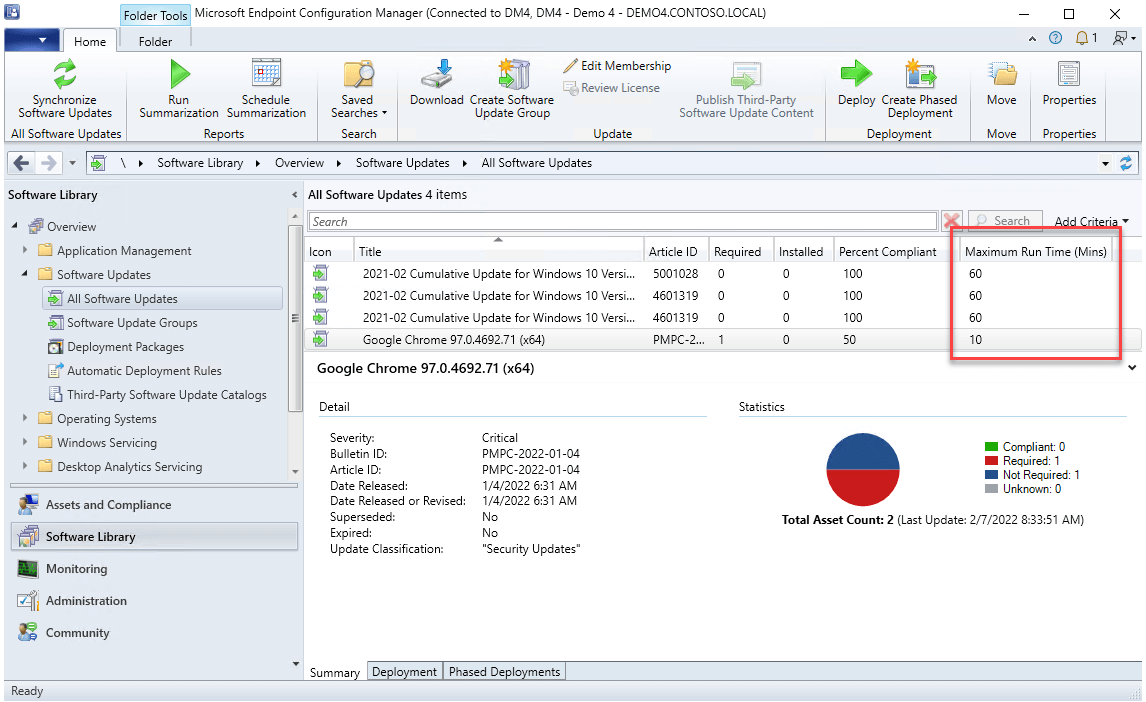Select All Software Updates tree item
The width and height of the screenshot is (1146, 702).
click(x=162, y=298)
